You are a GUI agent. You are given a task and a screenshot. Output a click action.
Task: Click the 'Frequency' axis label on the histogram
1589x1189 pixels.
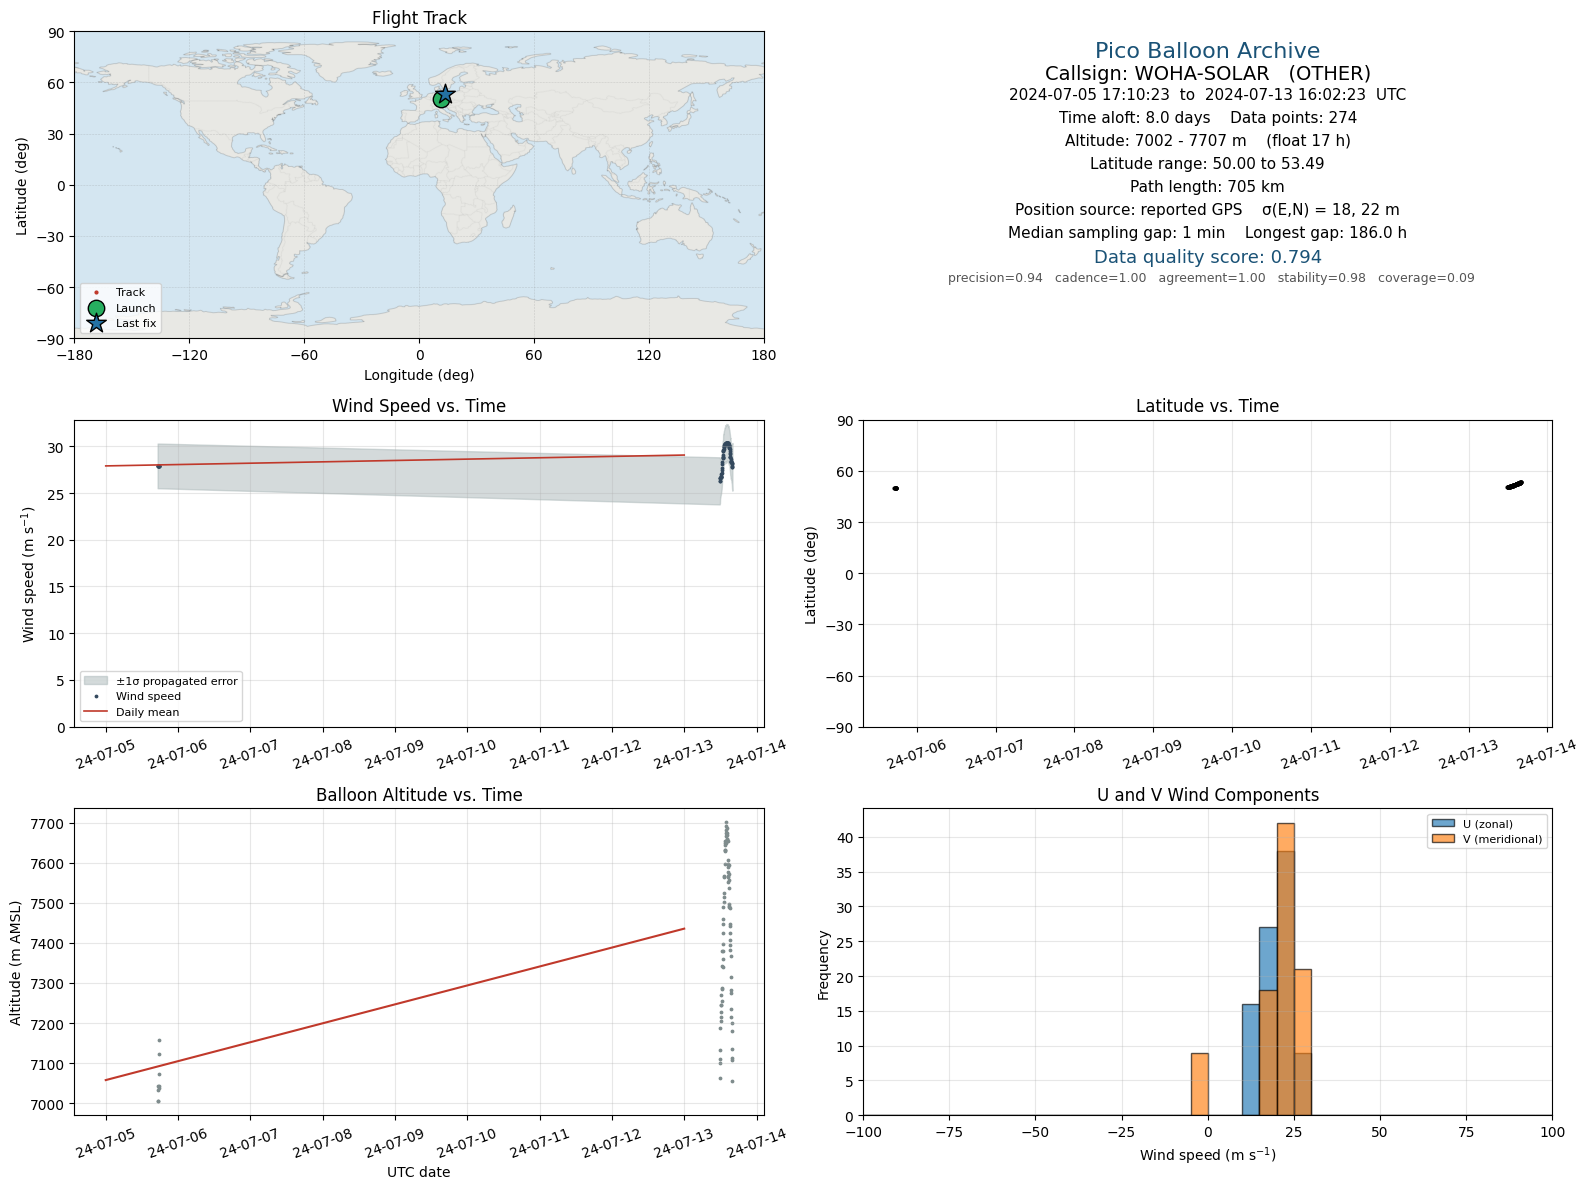[x=824, y=965]
